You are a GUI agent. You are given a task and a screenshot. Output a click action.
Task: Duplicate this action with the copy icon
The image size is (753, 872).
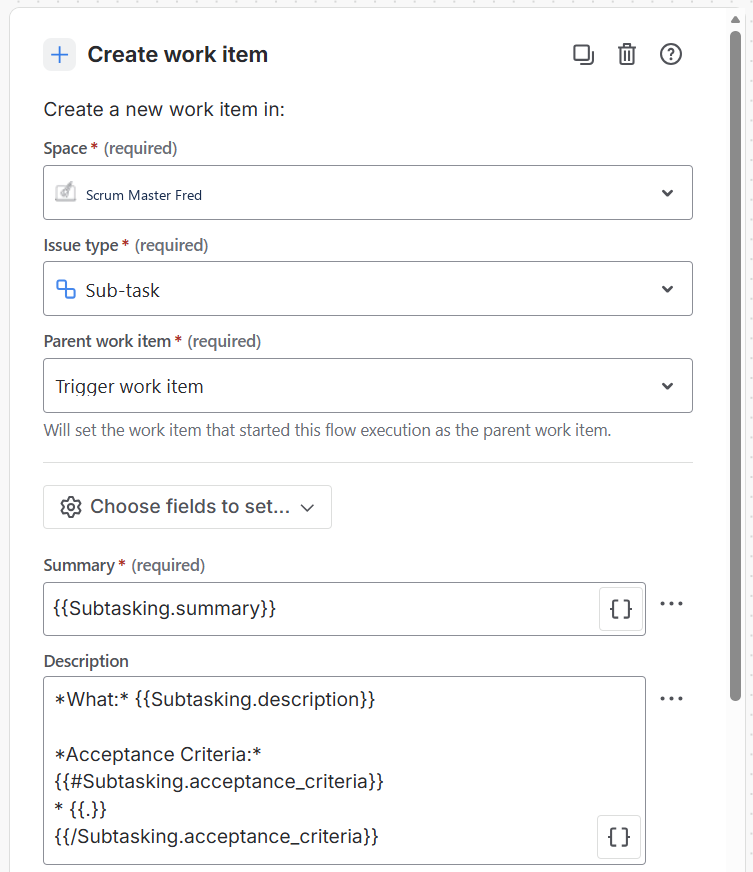point(583,54)
